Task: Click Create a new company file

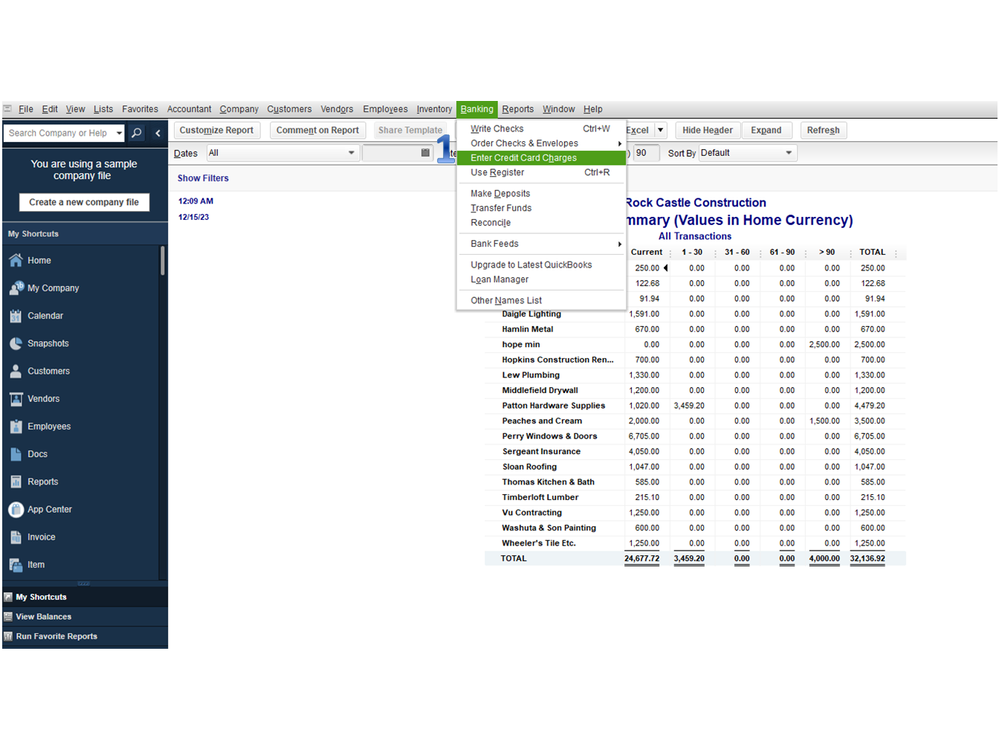Action: (83, 202)
